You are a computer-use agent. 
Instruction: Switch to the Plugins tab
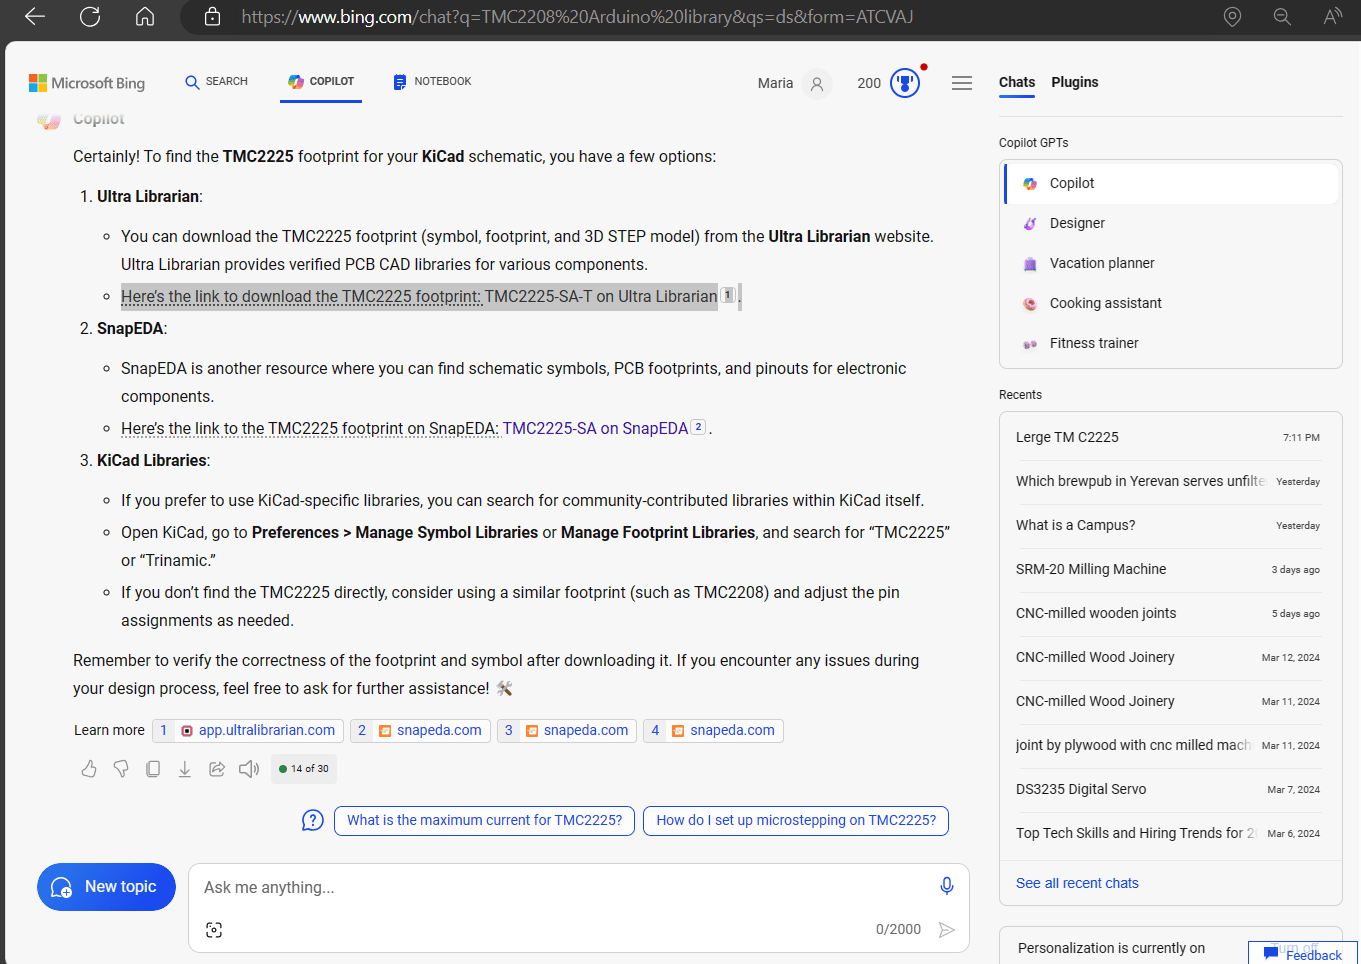click(1075, 82)
